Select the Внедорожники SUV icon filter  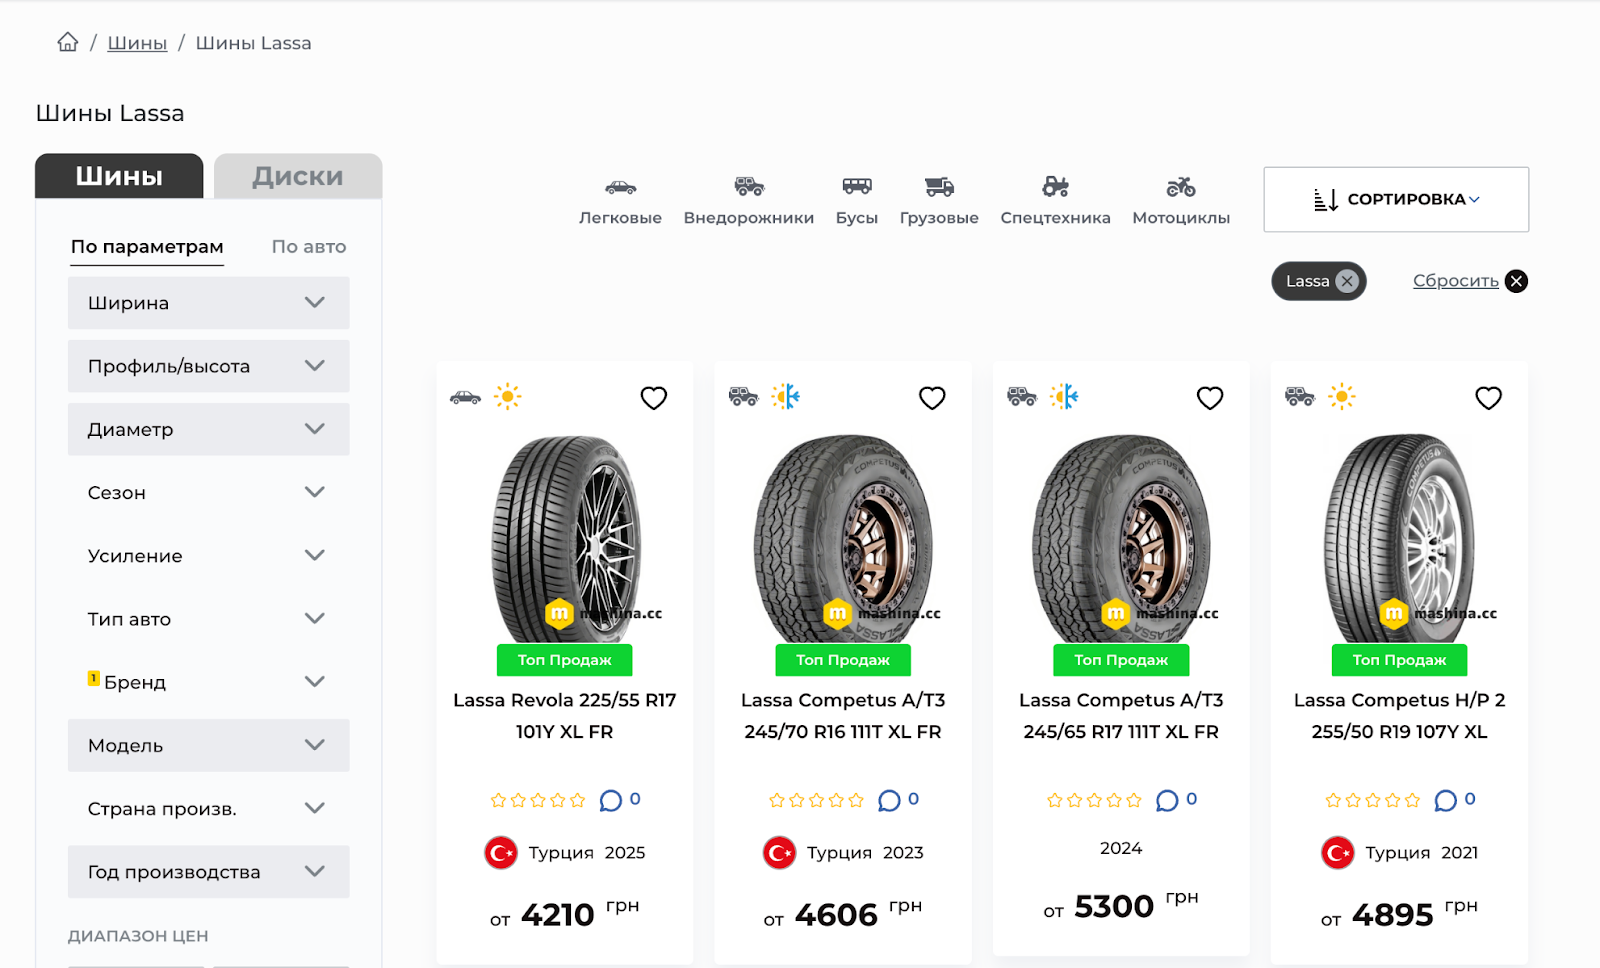click(x=748, y=187)
